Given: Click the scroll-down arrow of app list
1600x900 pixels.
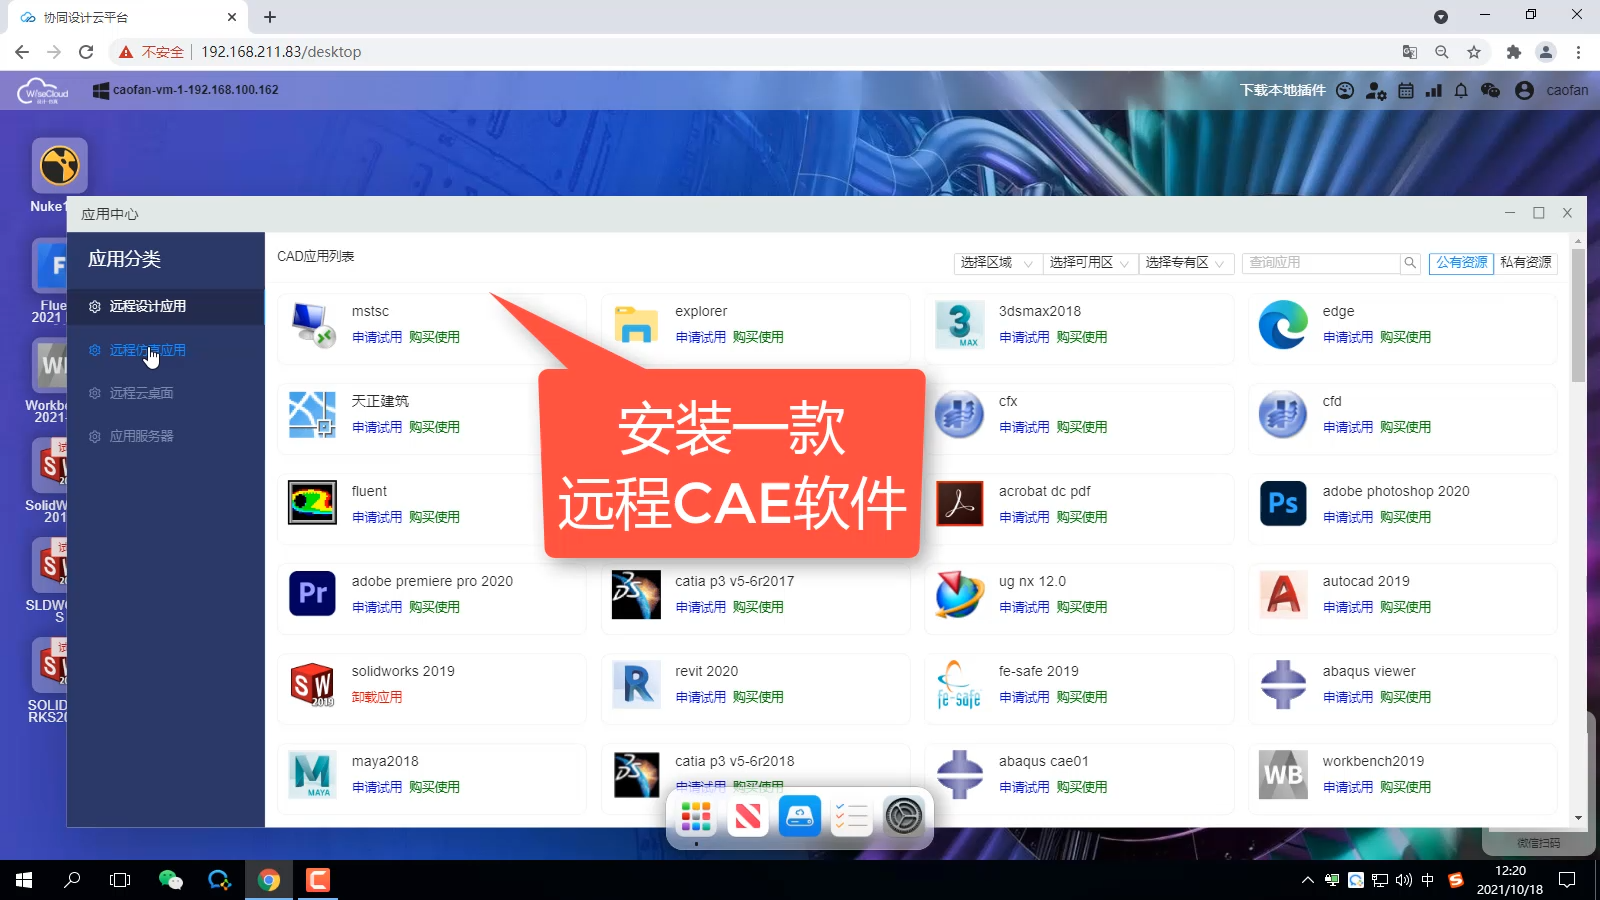Looking at the screenshot, I should click(1578, 818).
